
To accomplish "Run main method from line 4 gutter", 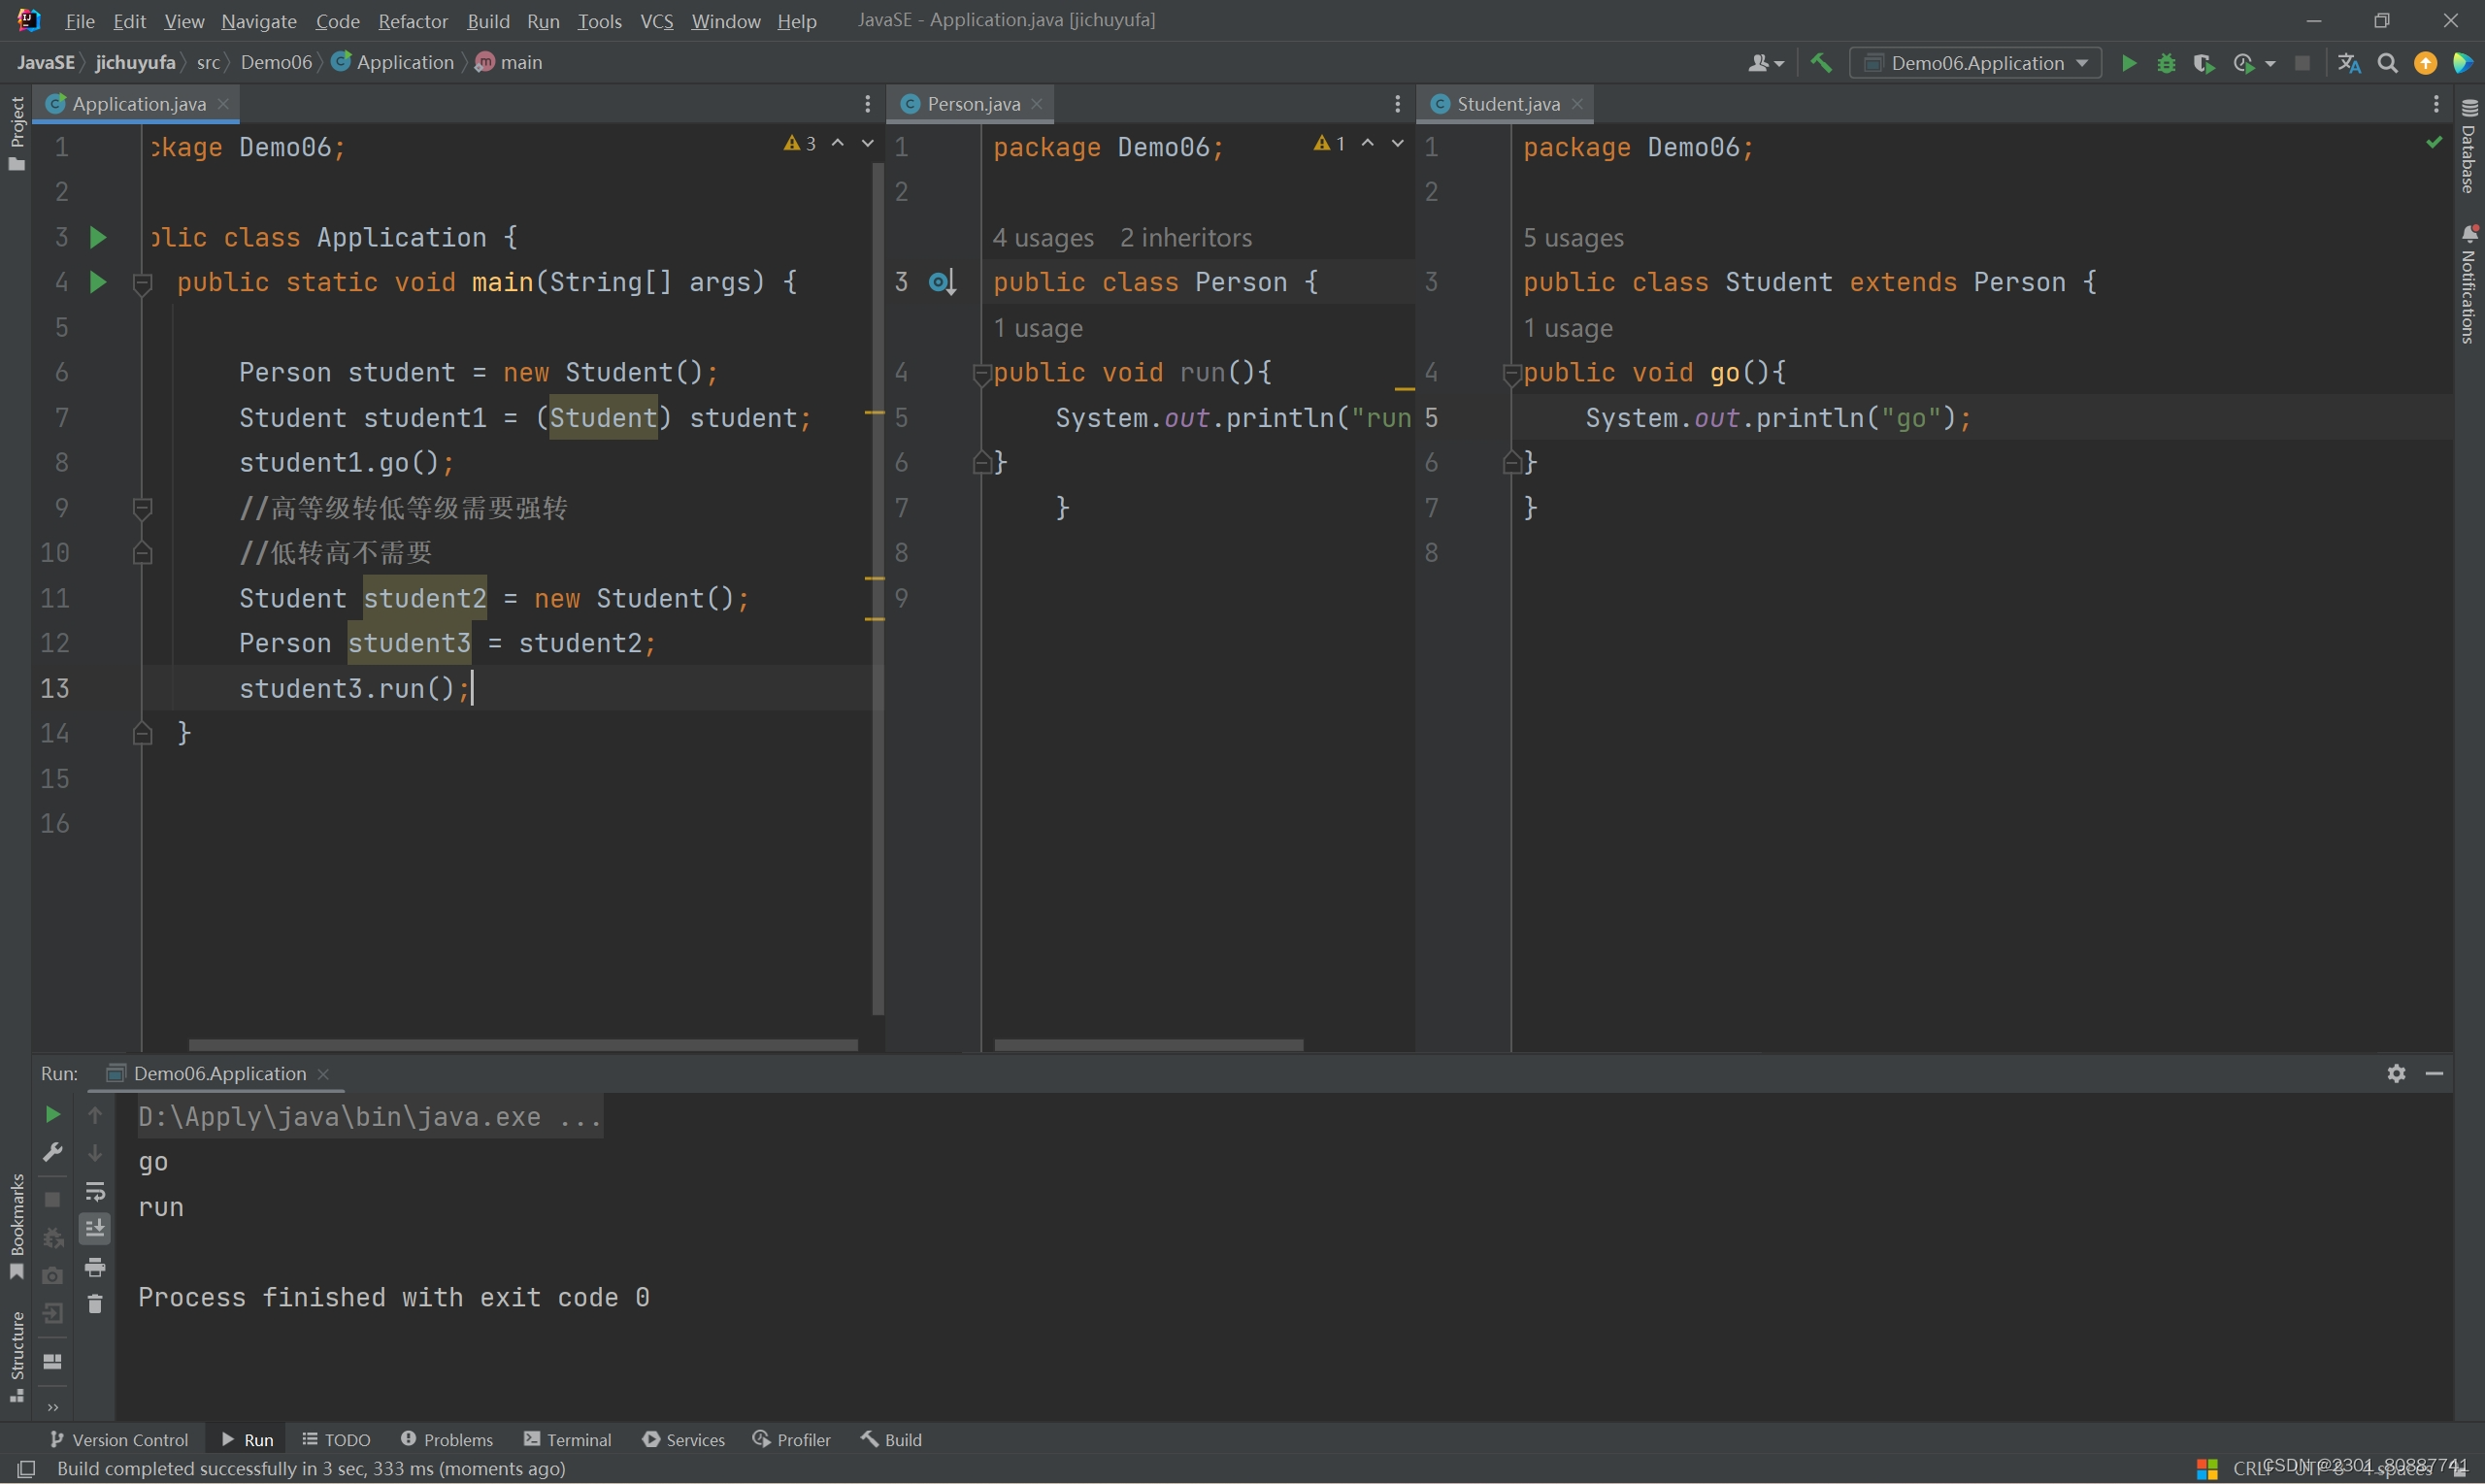I will pos(98,282).
